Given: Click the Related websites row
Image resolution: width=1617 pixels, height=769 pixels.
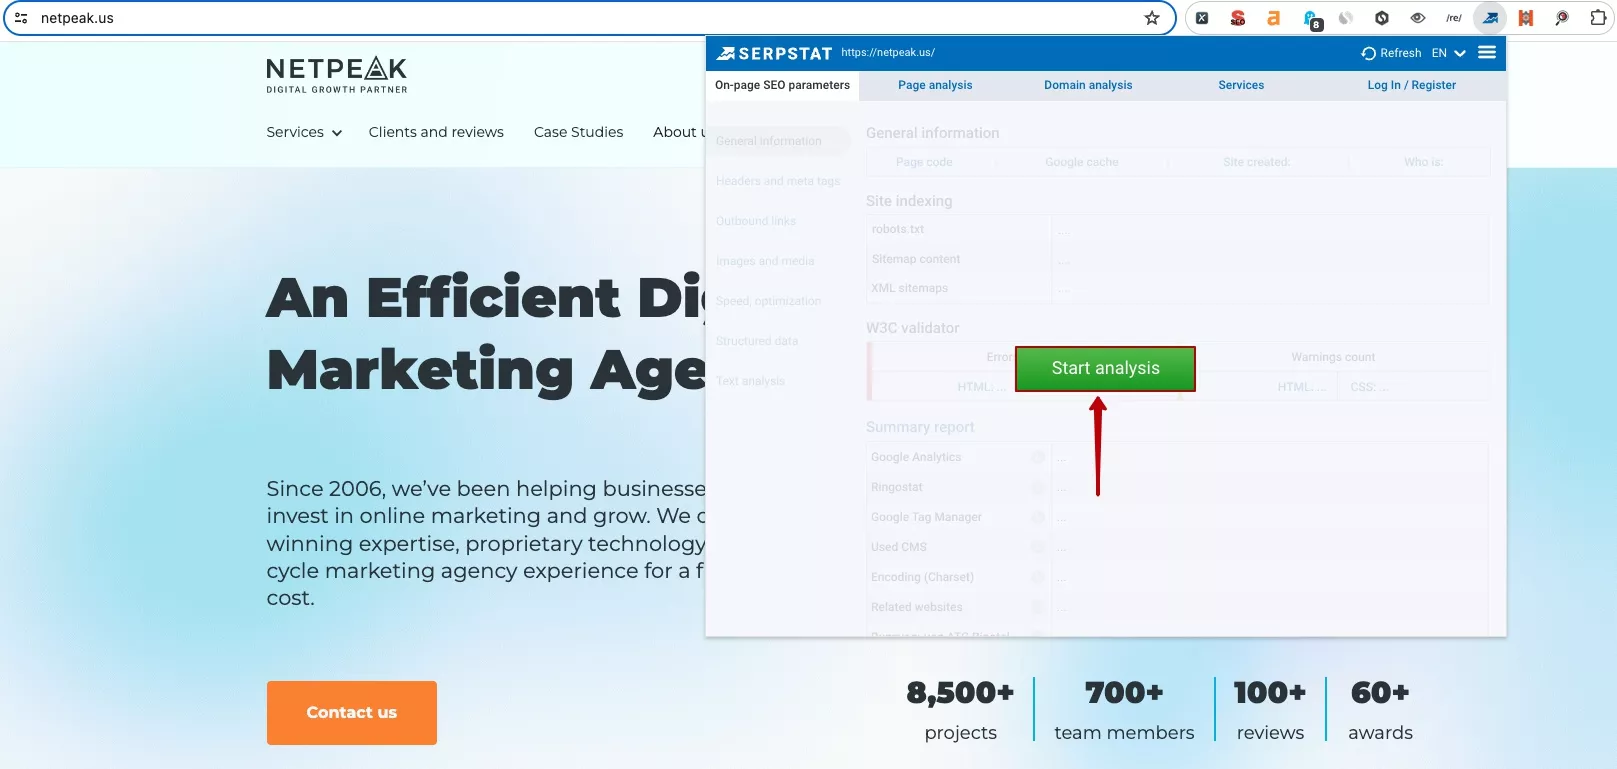Looking at the screenshot, I should click(1177, 607).
